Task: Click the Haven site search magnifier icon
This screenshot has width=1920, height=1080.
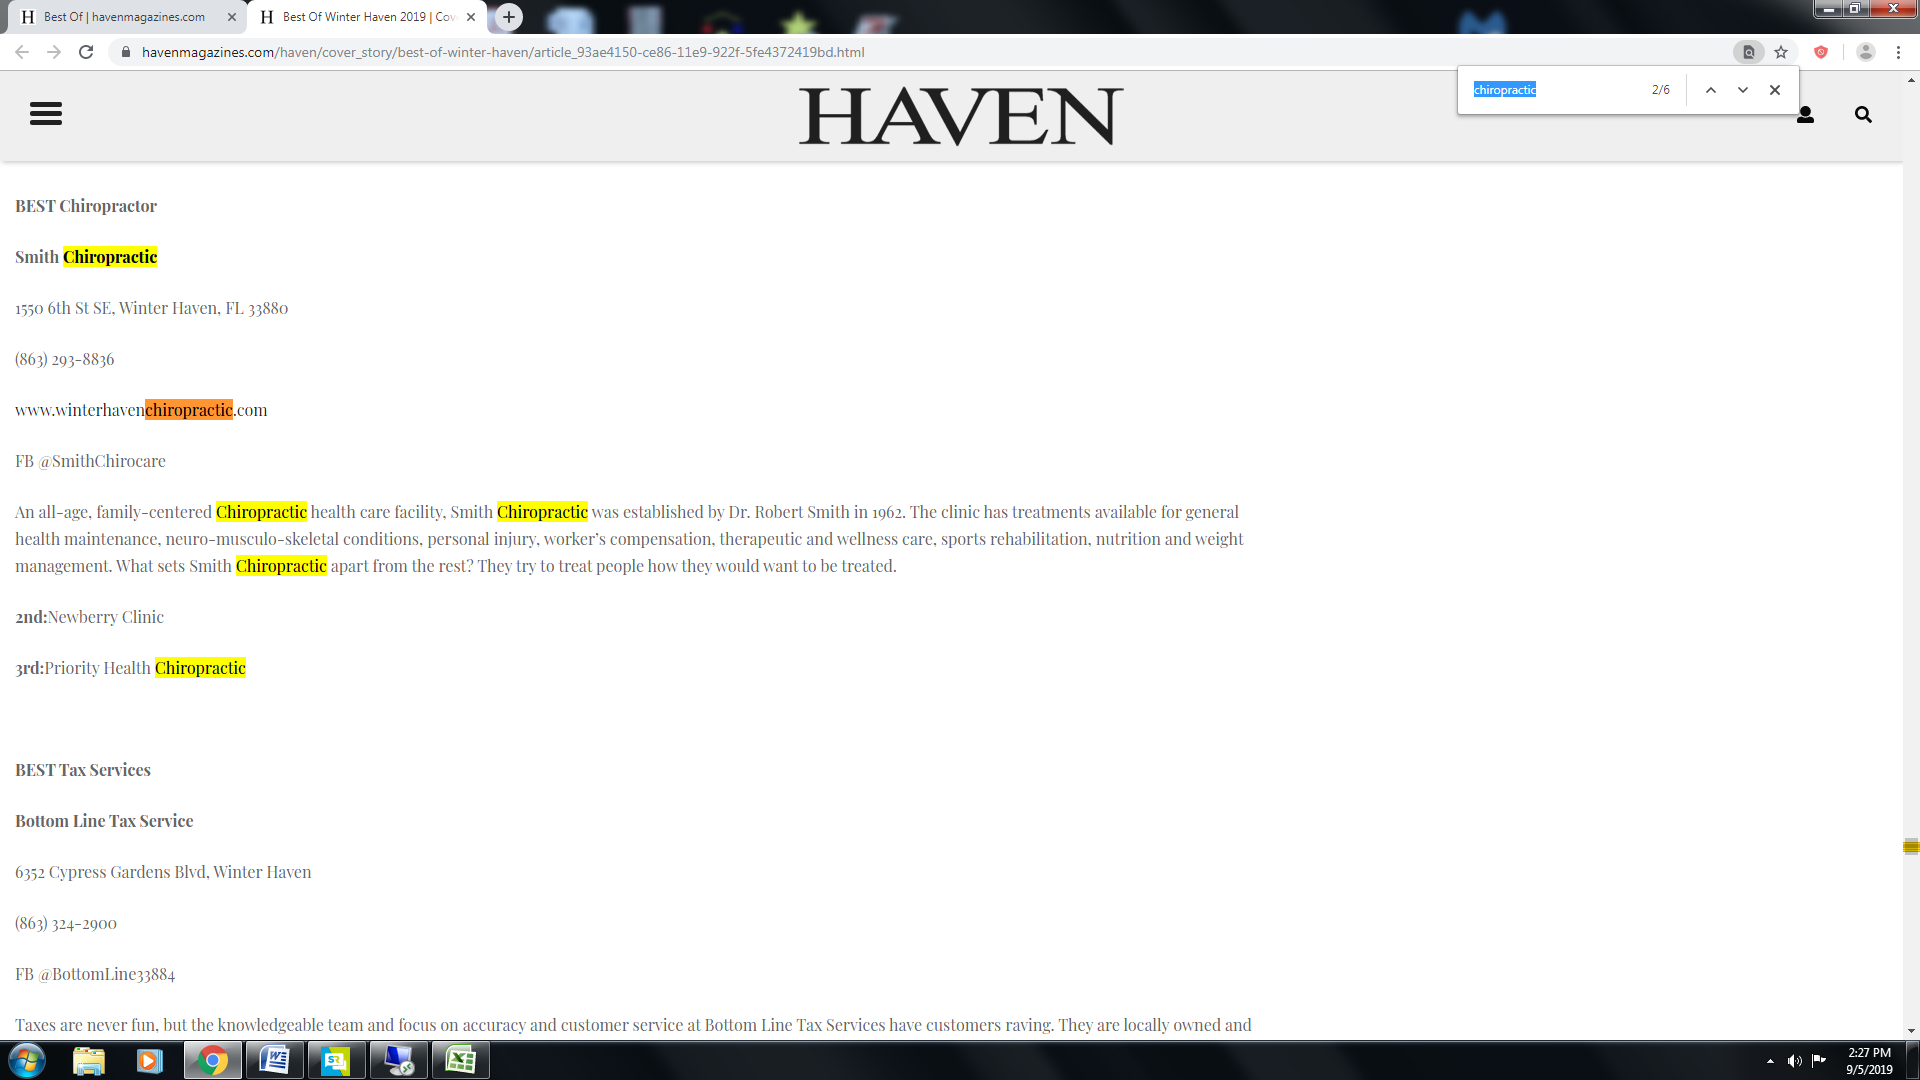Action: click(1863, 115)
